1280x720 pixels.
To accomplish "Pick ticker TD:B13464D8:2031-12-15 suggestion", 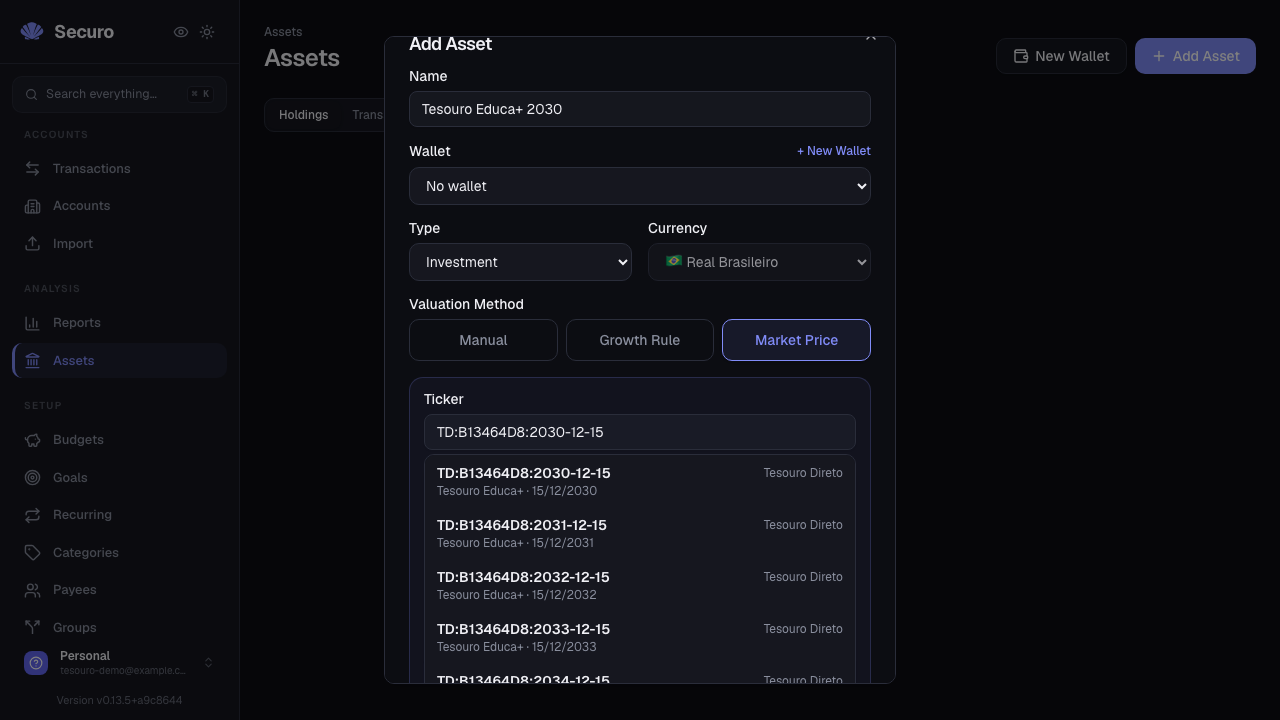I will [640, 533].
